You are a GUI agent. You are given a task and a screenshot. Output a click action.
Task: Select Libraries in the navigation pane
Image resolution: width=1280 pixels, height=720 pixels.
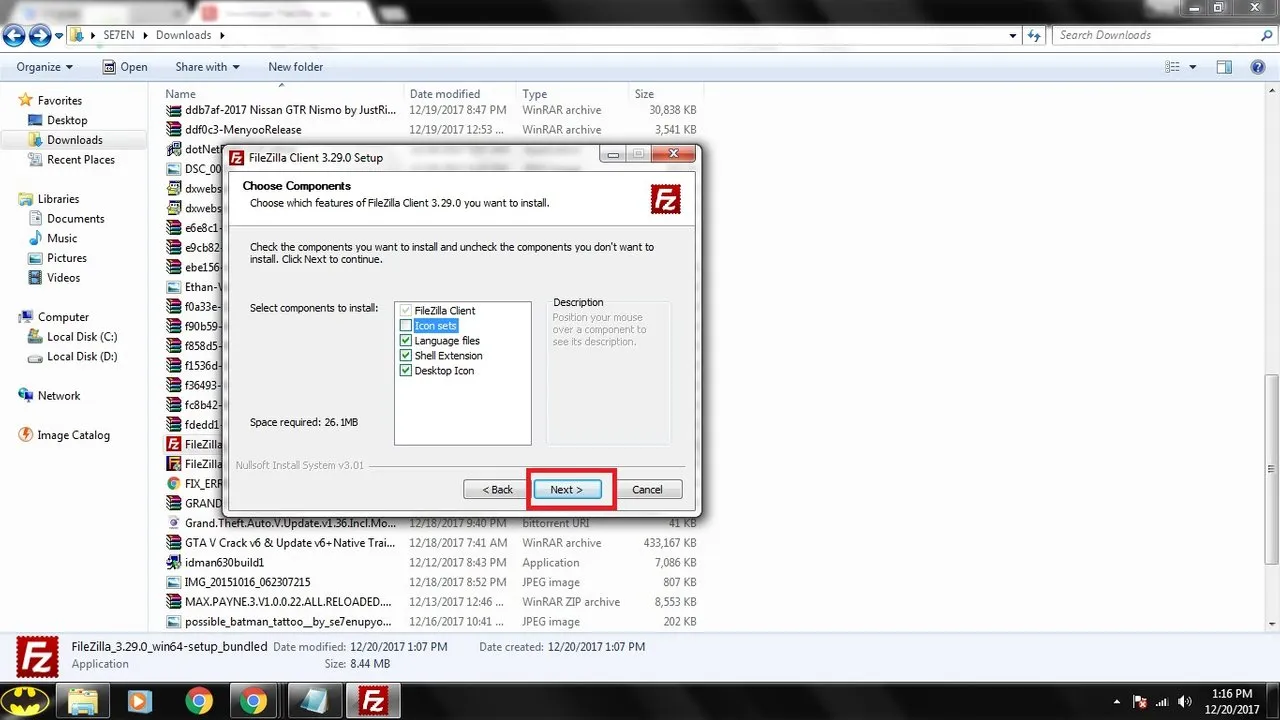point(58,199)
